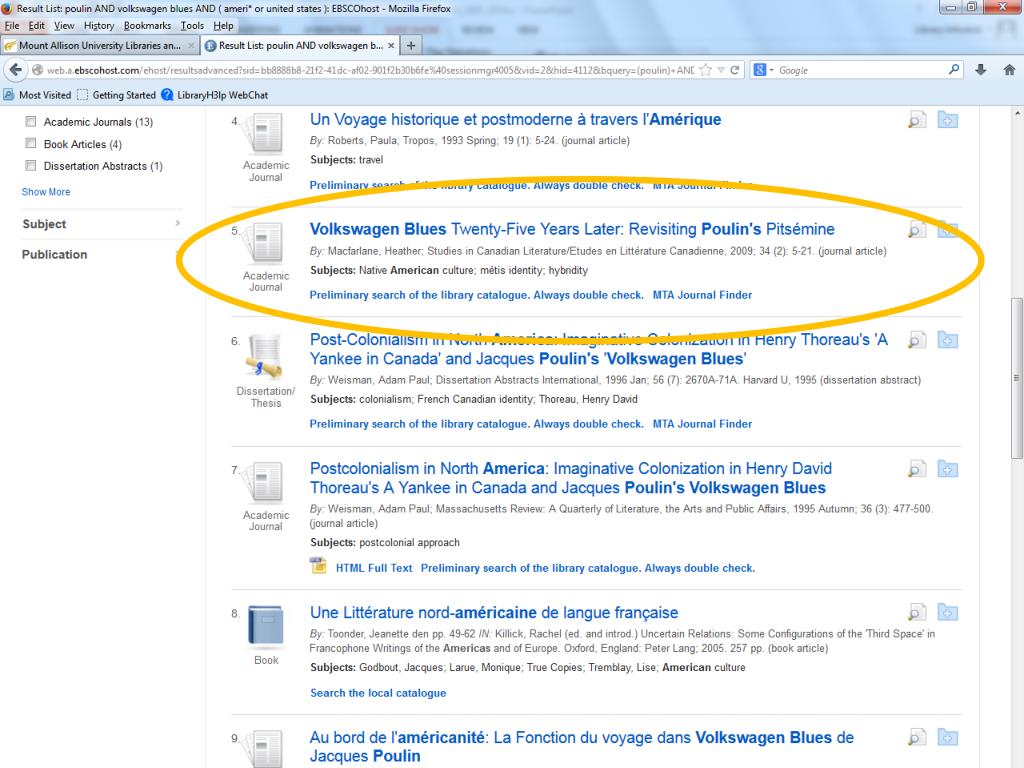Open the Most Visited bookmarks
The width and height of the screenshot is (1024, 768).
pyautogui.click(x=37, y=95)
